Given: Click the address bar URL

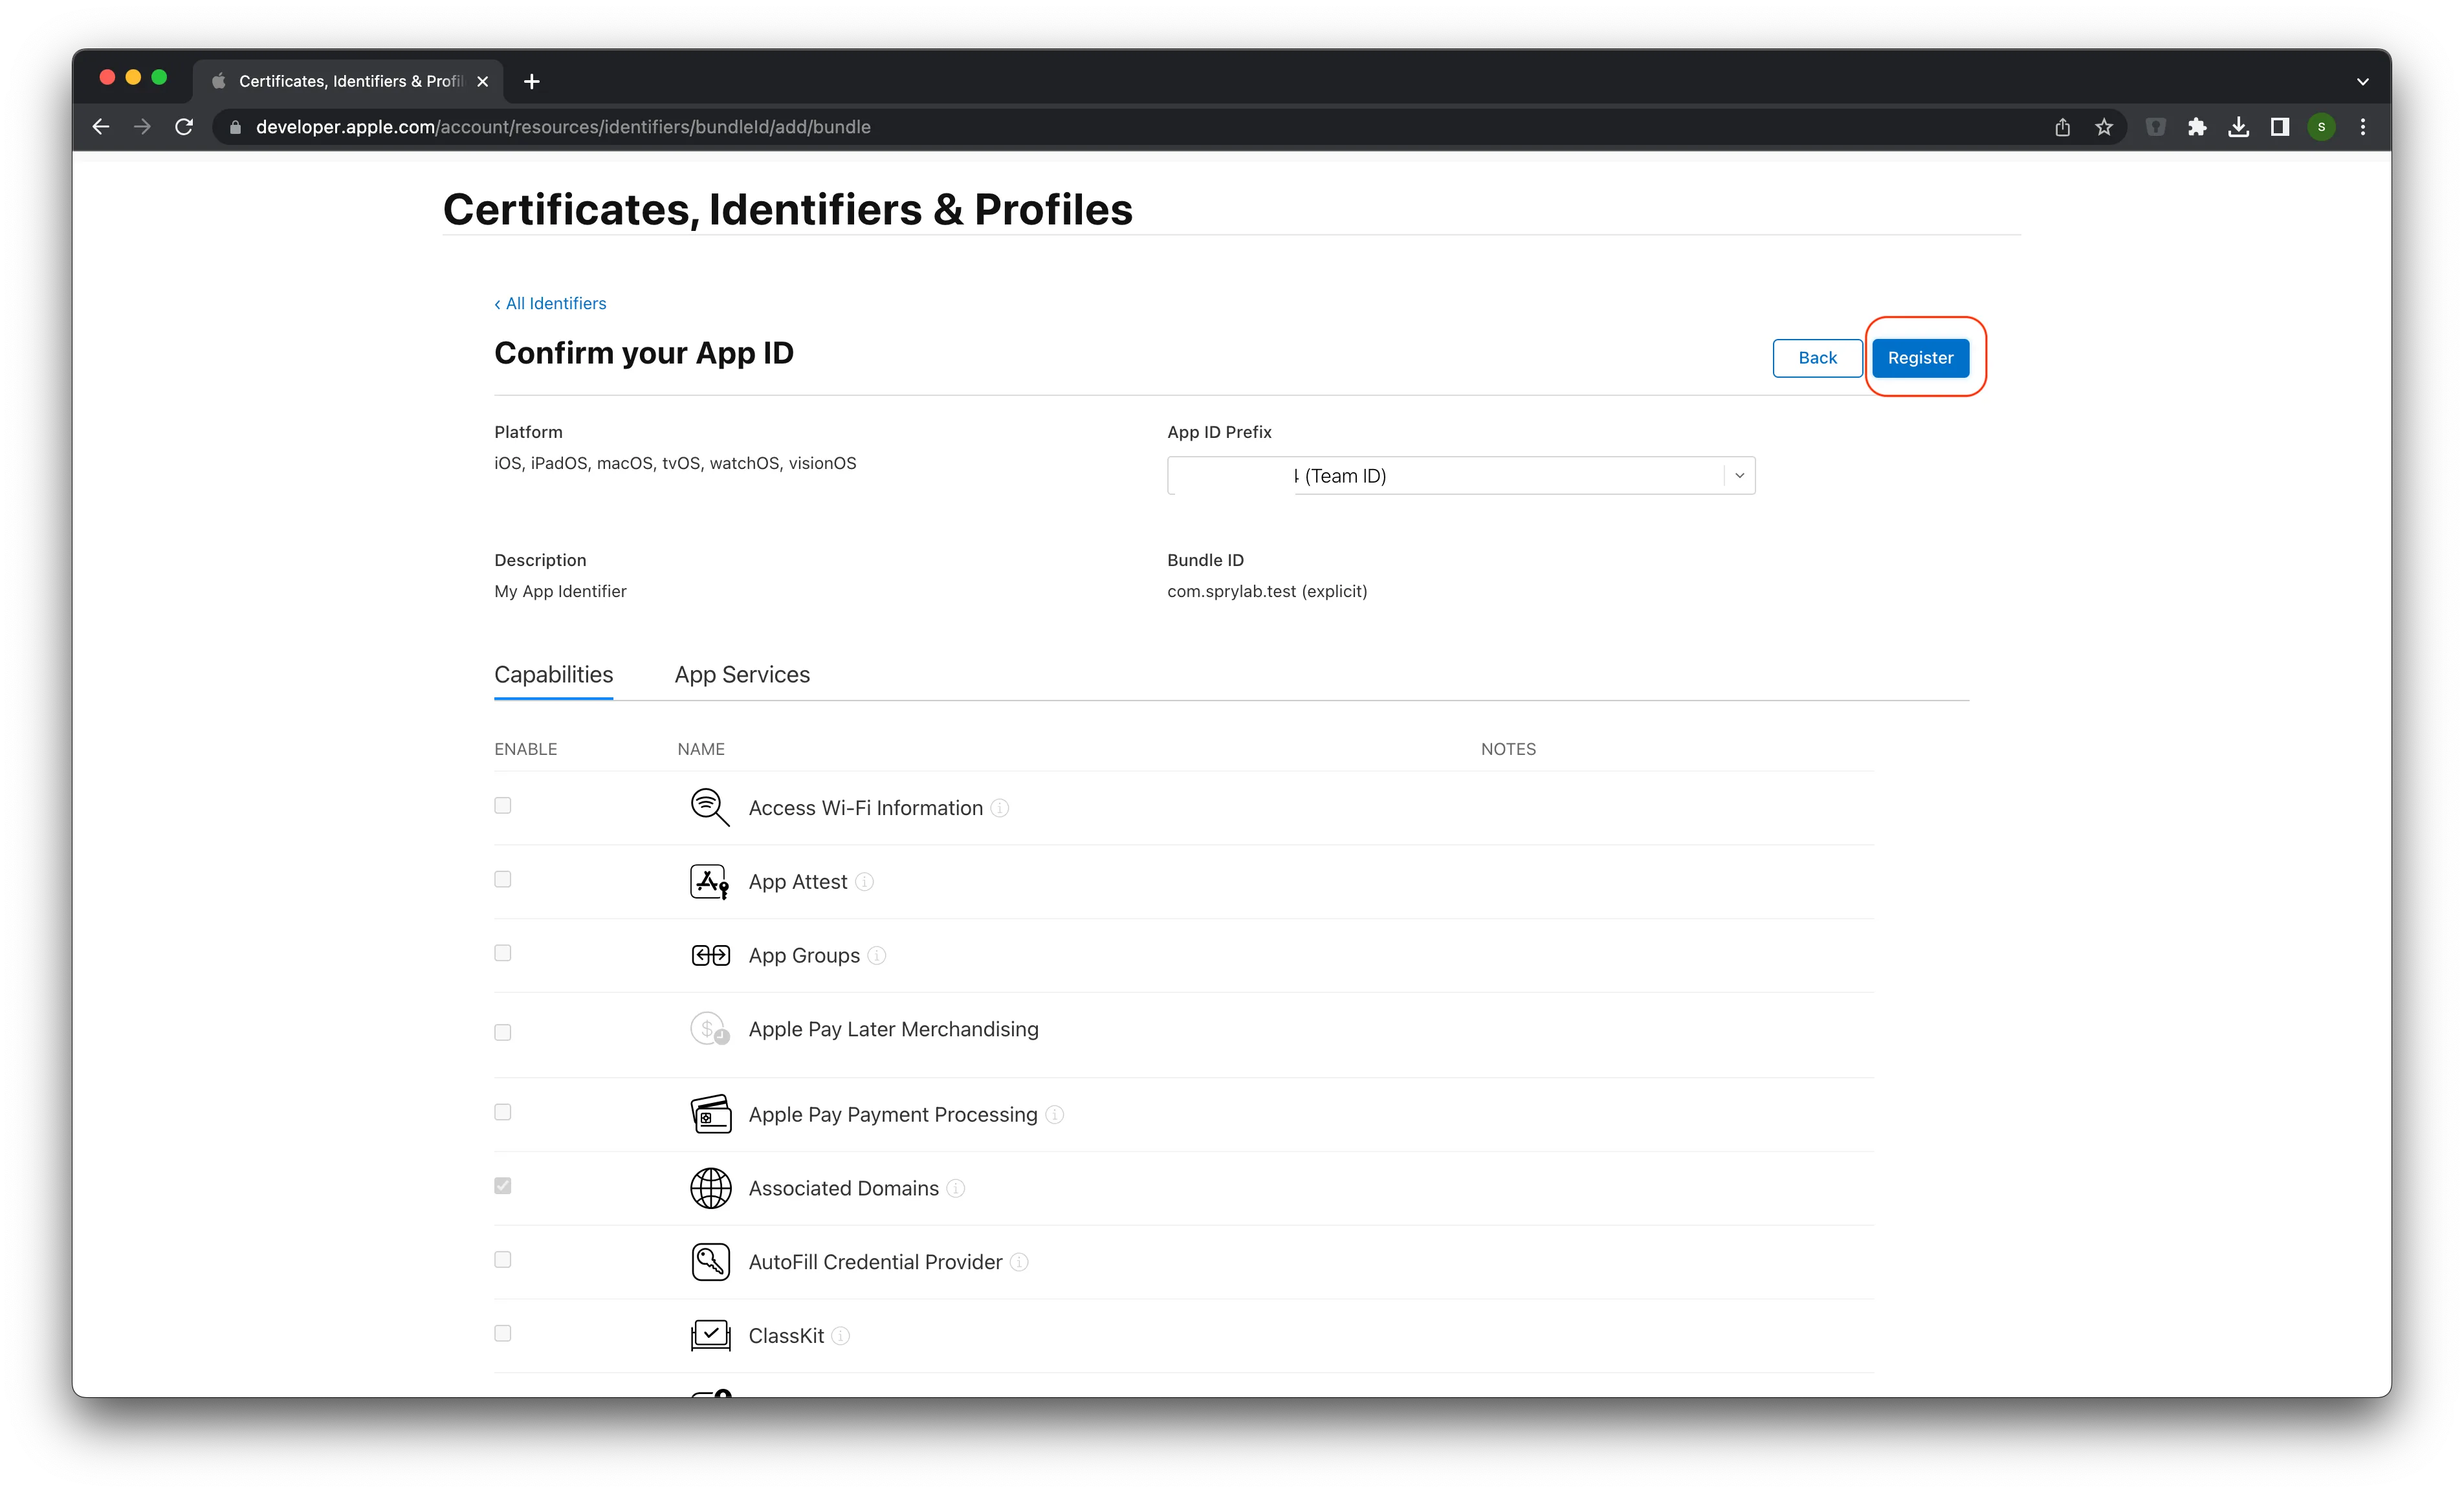Looking at the screenshot, I should [x=563, y=127].
